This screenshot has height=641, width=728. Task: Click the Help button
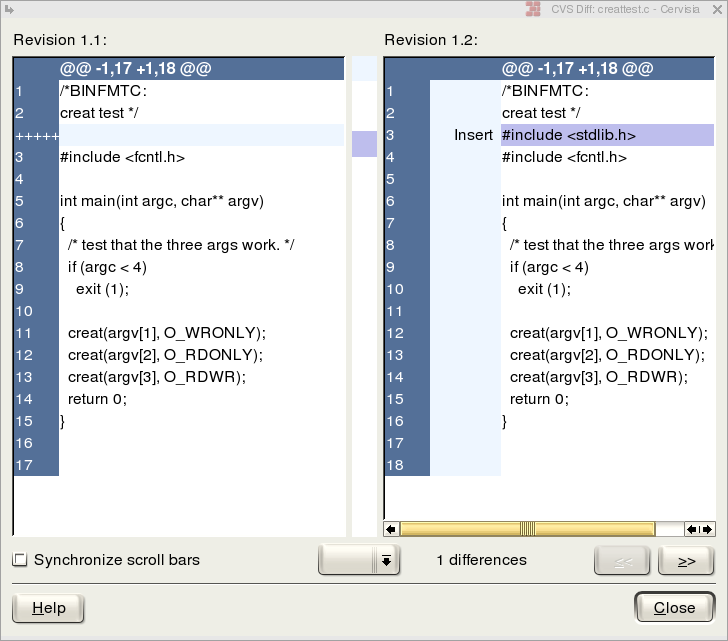[48, 608]
